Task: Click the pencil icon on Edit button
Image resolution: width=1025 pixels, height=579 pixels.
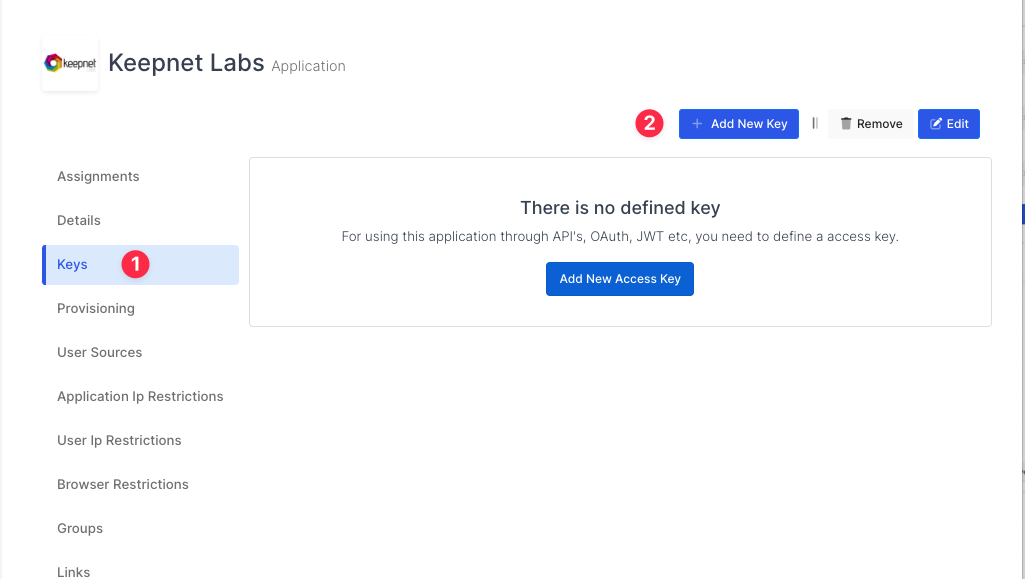Action: (936, 124)
